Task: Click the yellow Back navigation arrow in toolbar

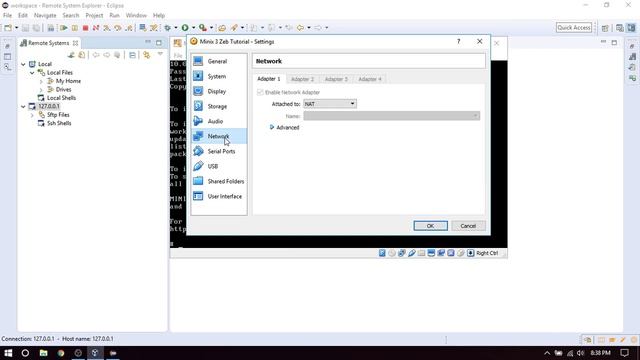Action: coord(300,28)
